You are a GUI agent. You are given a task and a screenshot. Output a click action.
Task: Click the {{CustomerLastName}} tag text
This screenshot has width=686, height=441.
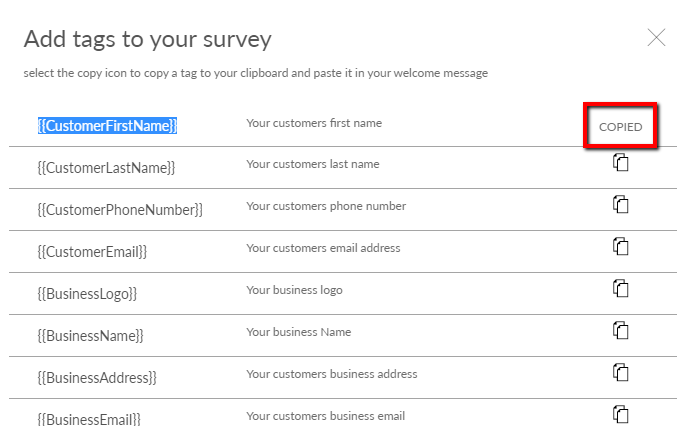point(106,168)
